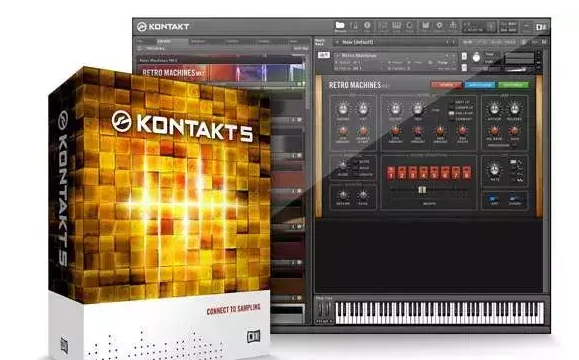Open the Options gear icon in the toolbar
This screenshot has height=360, width=579.
click(439, 26)
